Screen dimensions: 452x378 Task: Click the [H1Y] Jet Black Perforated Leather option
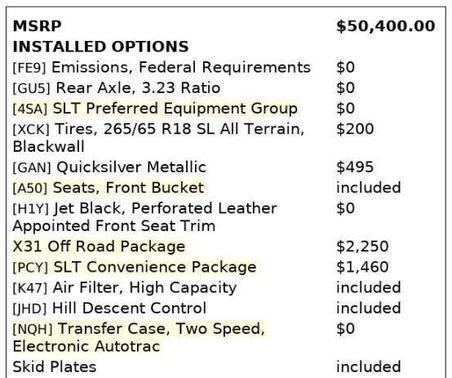(145, 217)
